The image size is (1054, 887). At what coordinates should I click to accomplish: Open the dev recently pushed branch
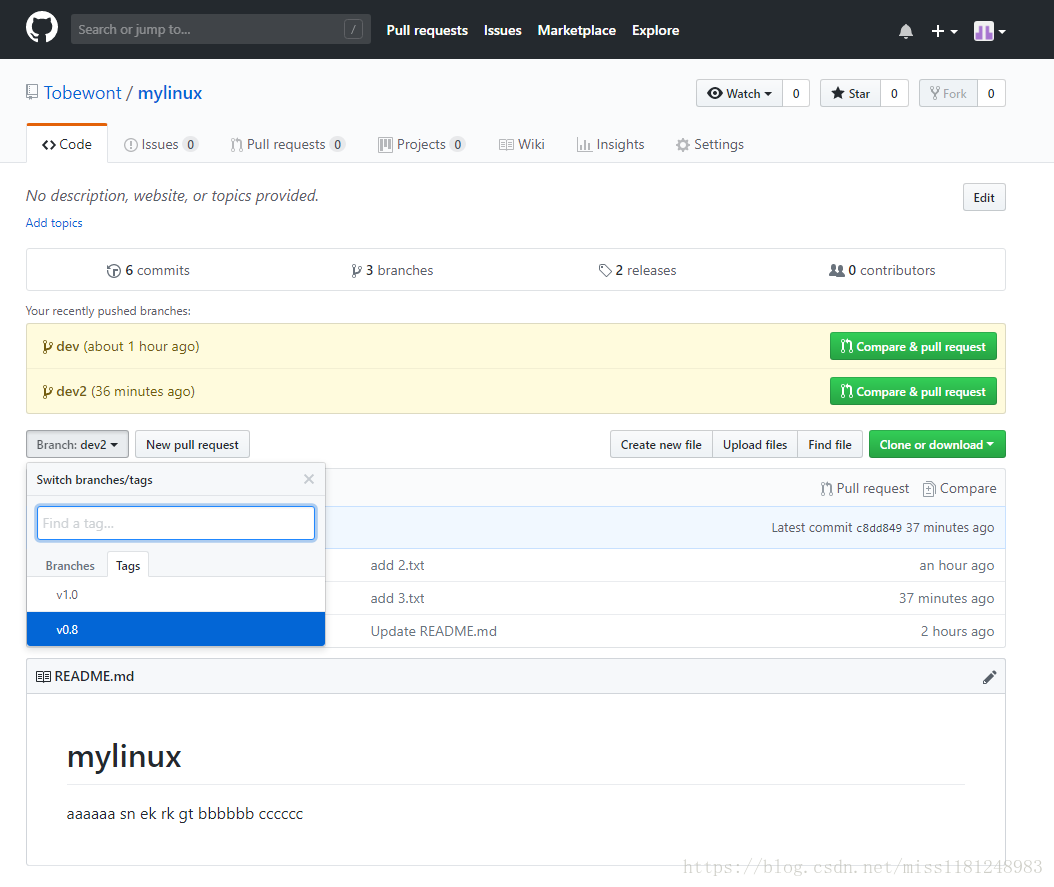pos(68,347)
